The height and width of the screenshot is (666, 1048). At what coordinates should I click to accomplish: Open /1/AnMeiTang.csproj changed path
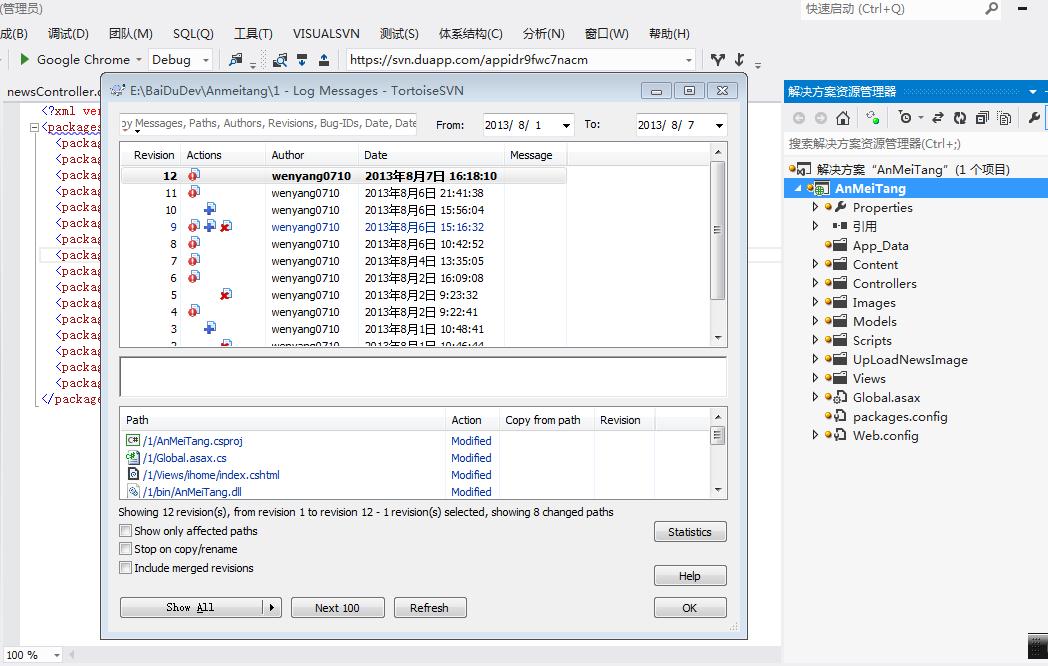(x=192, y=441)
